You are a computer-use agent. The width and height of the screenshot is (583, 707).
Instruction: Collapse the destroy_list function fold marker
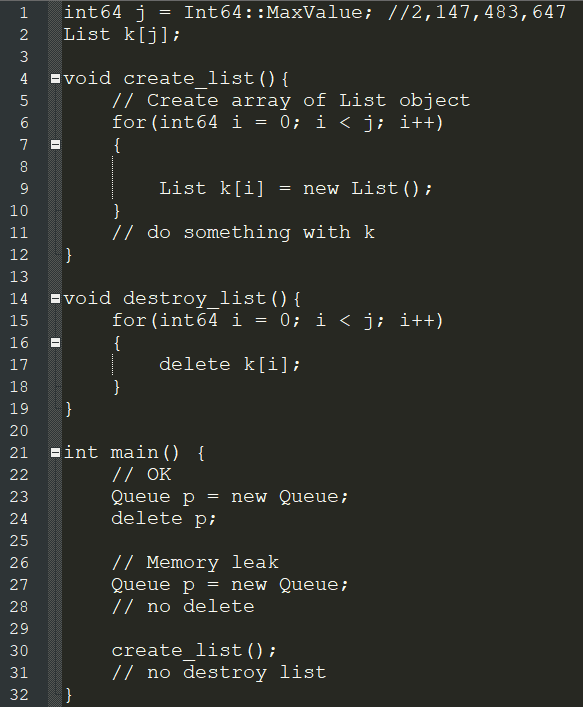pos(55,298)
